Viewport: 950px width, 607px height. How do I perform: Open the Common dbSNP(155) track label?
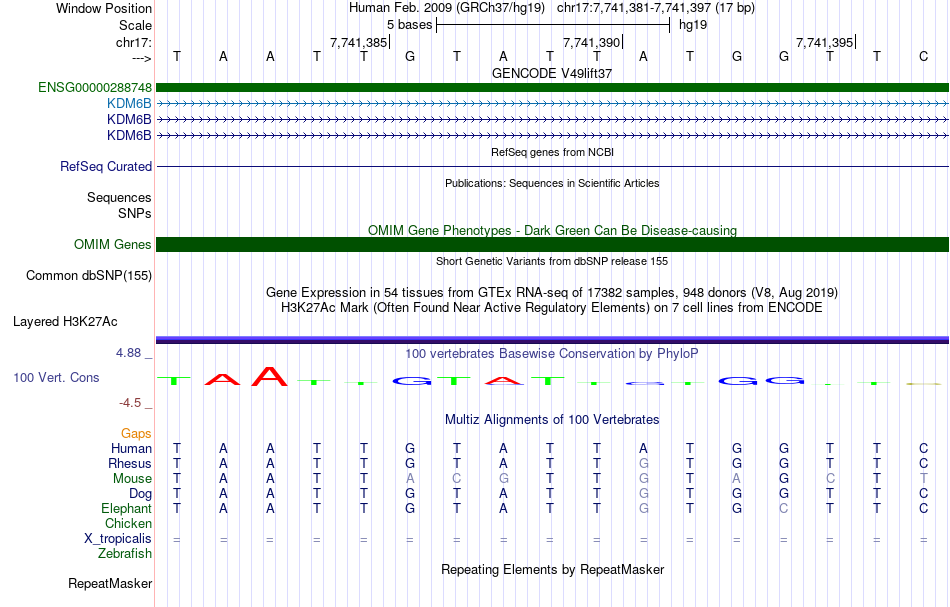click(x=89, y=276)
